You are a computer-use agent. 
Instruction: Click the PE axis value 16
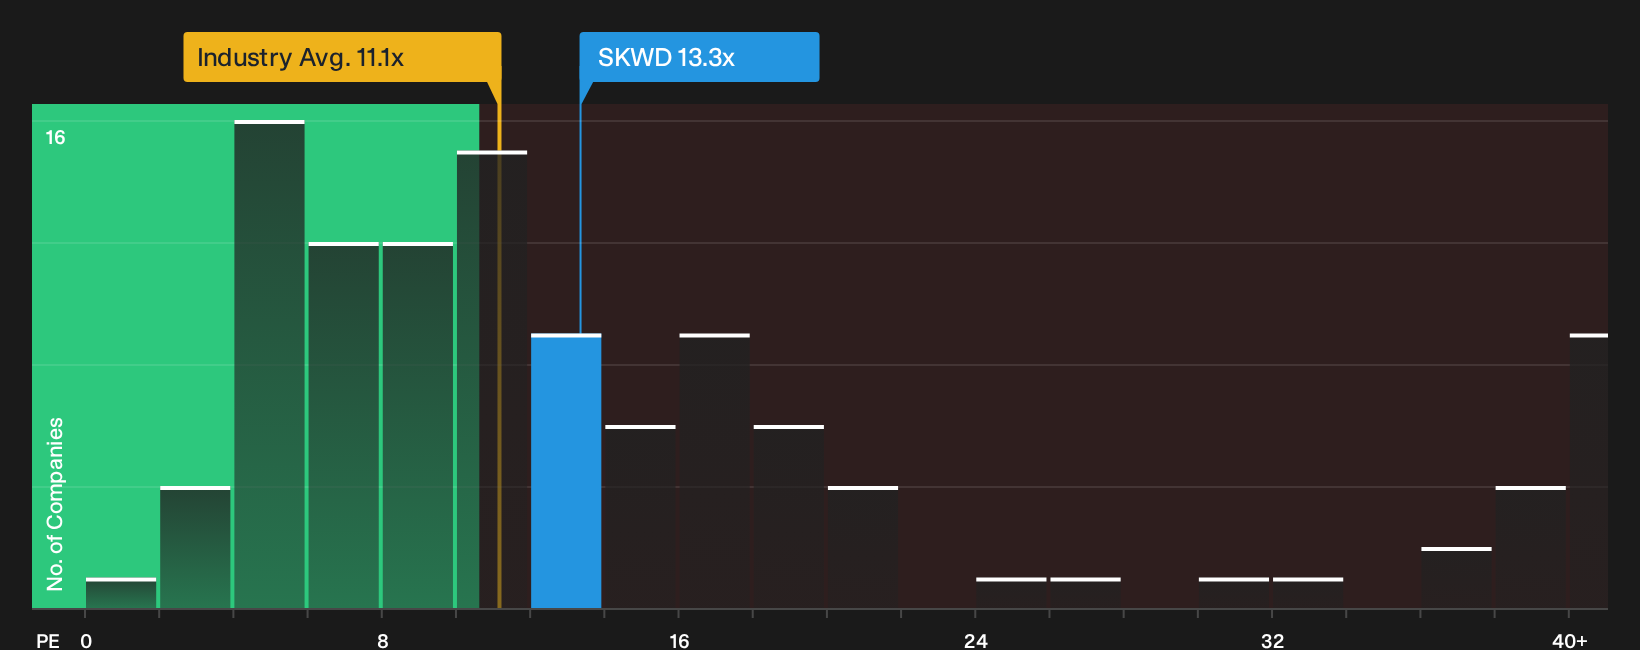coord(679,640)
